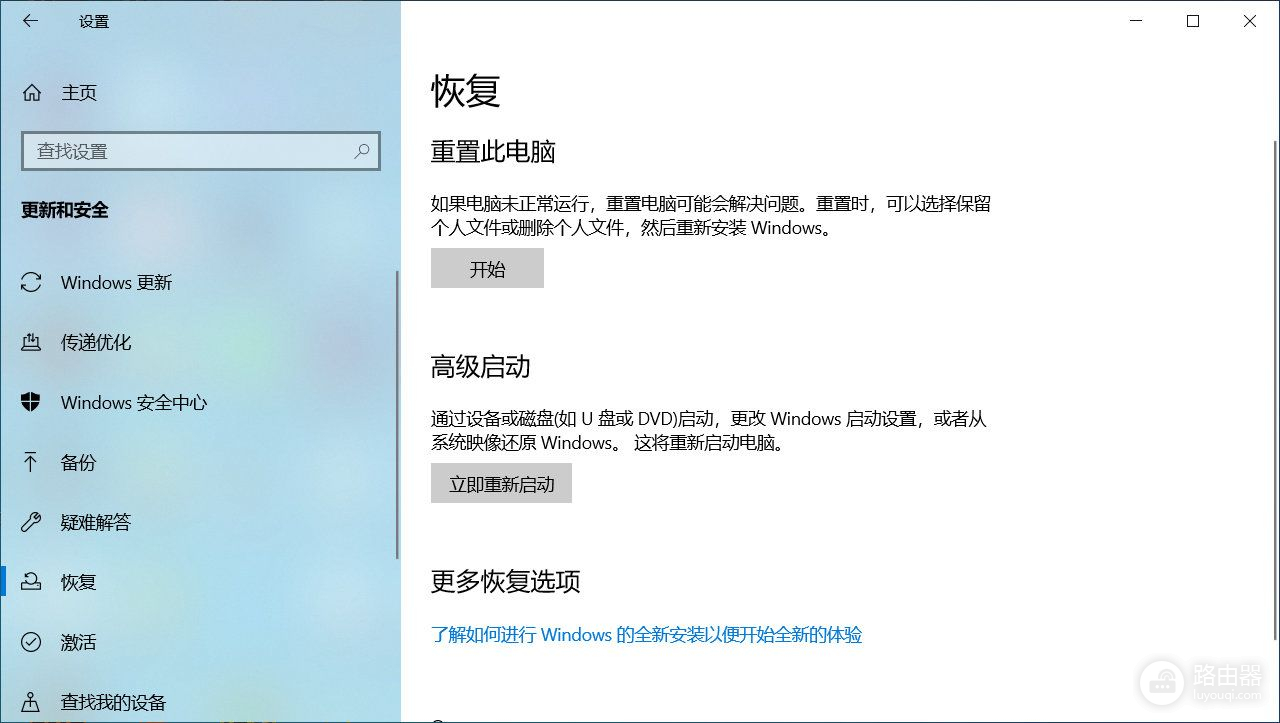Click the 激活 checkmark circle icon
The image size is (1280, 723).
tap(32, 642)
